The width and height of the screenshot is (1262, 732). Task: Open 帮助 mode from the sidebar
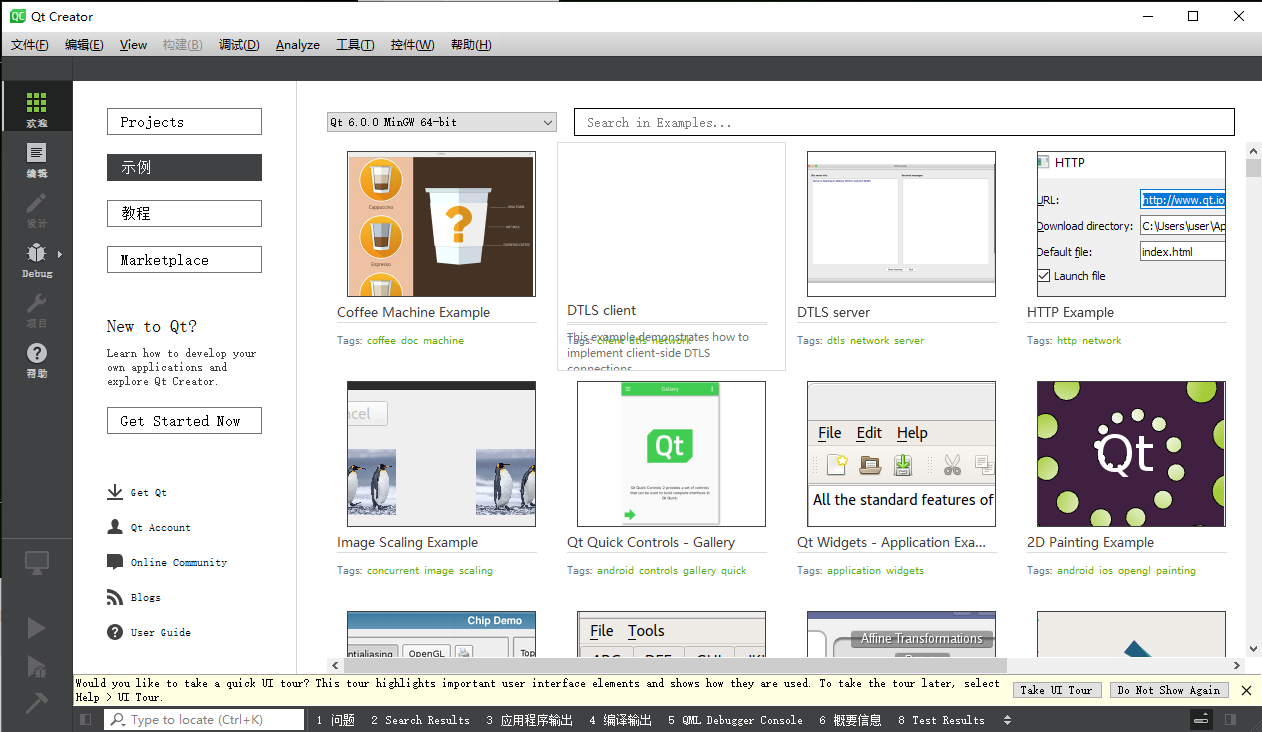point(37,355)
